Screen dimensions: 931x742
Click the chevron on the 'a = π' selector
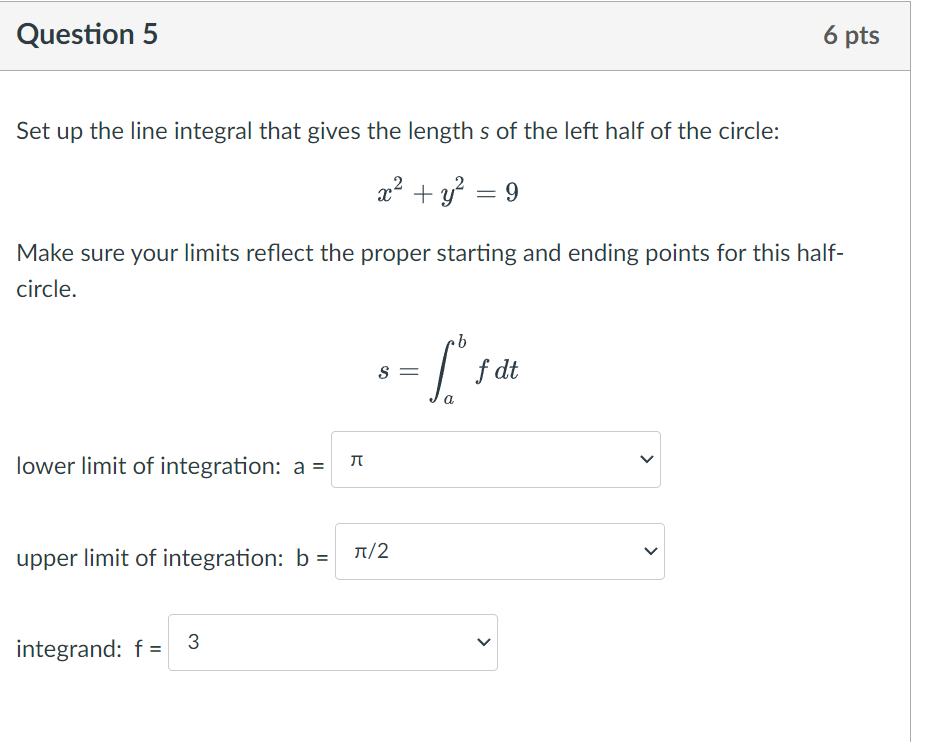646,459
